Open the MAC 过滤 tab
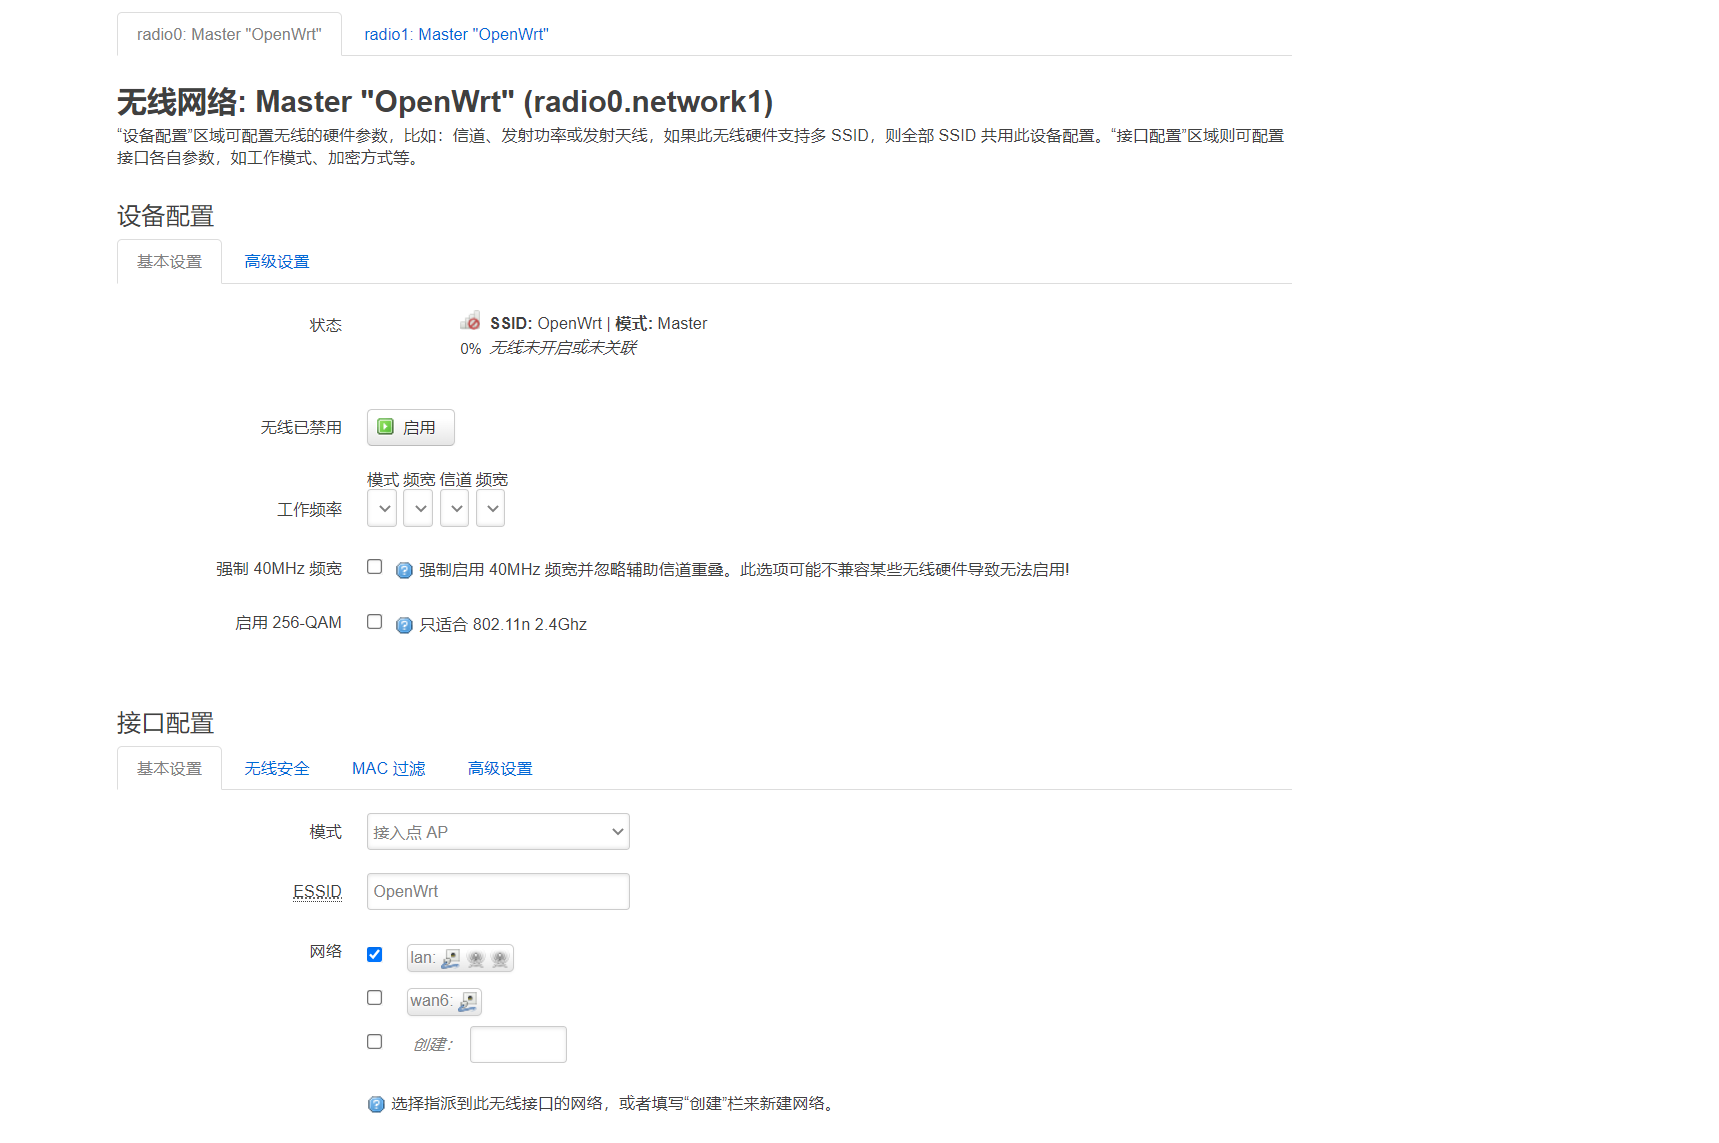 coord(388,768)
